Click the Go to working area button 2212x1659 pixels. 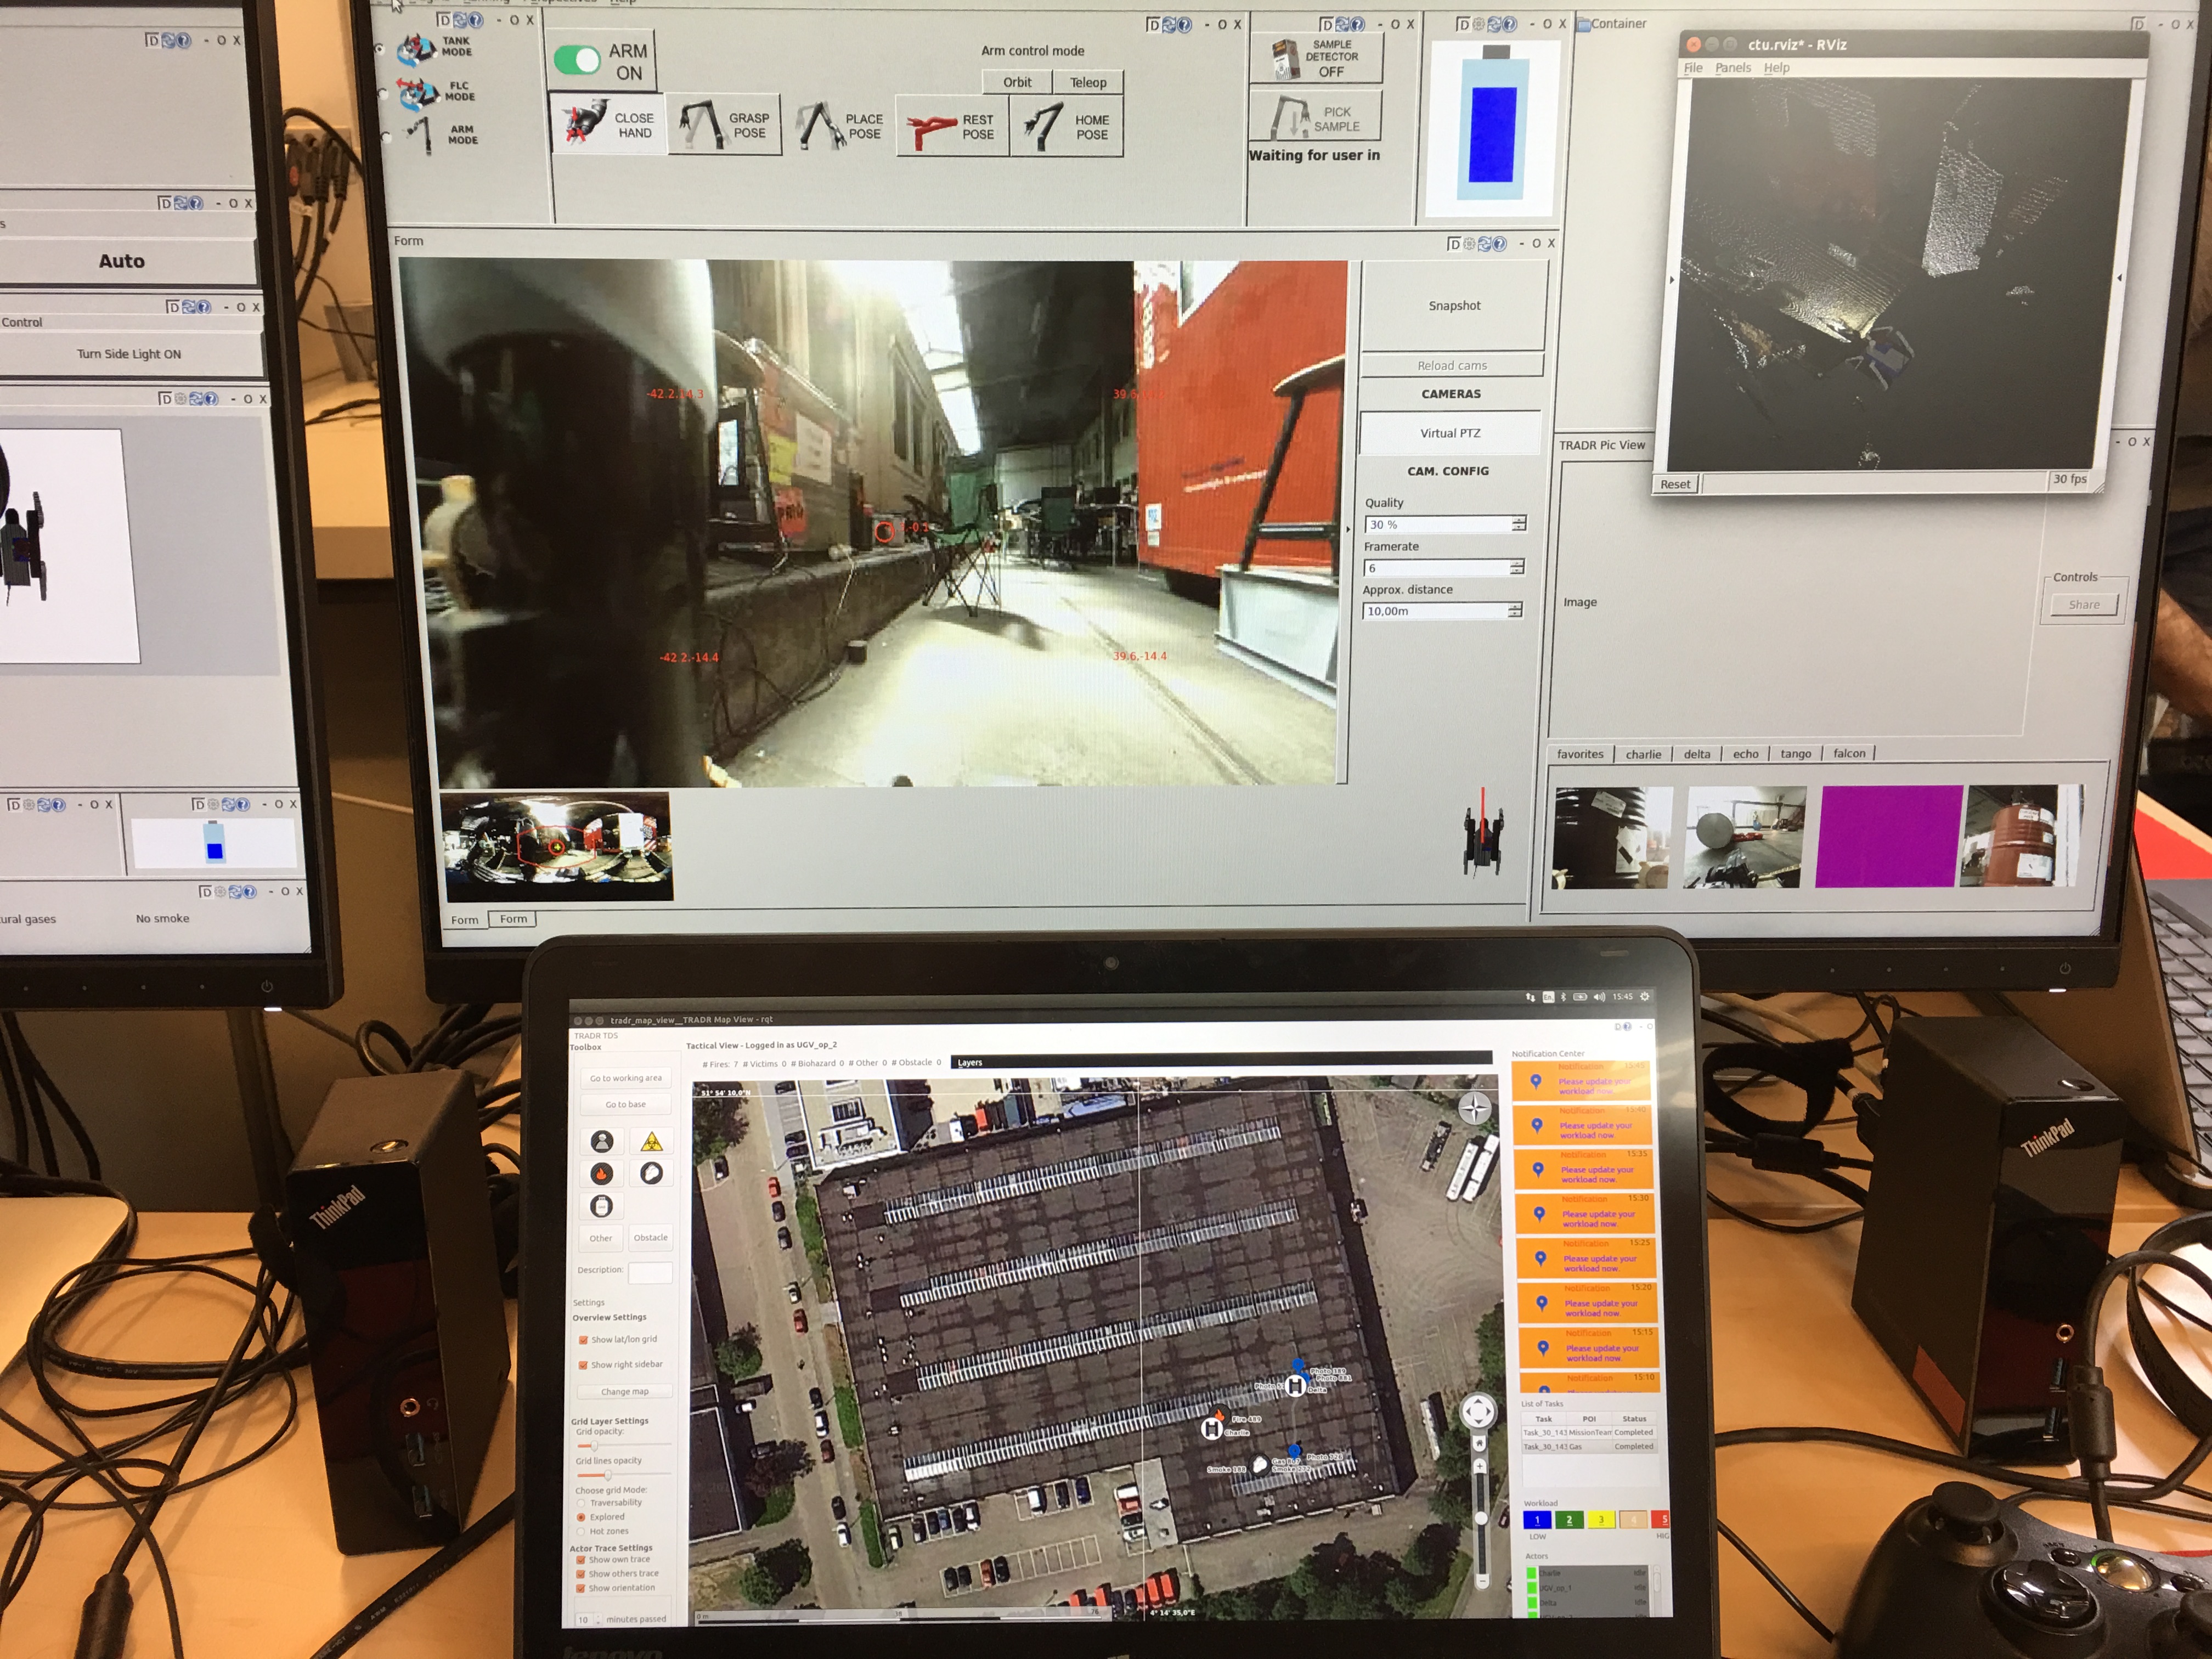(x=625, y=1078)
